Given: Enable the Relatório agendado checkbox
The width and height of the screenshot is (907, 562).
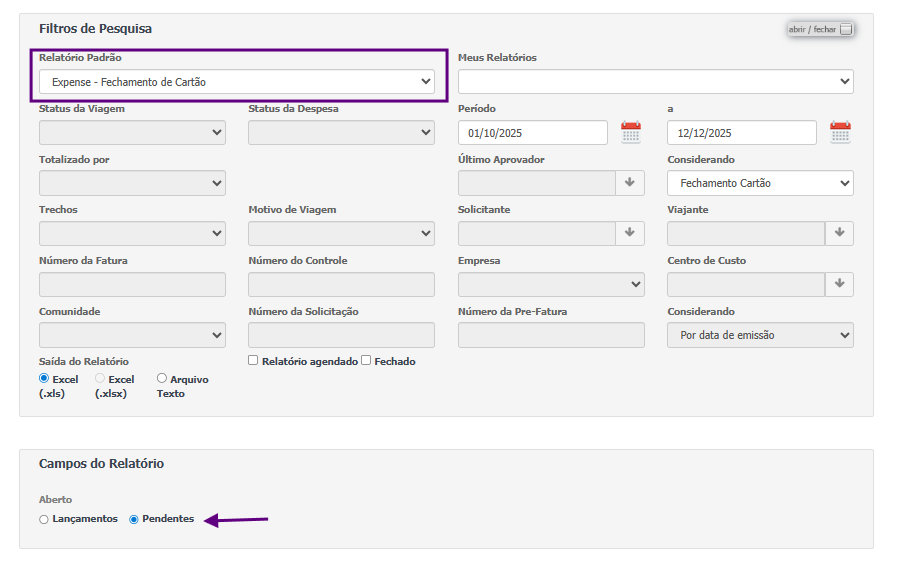Looking at the screenshot, I should click(253, 360).
